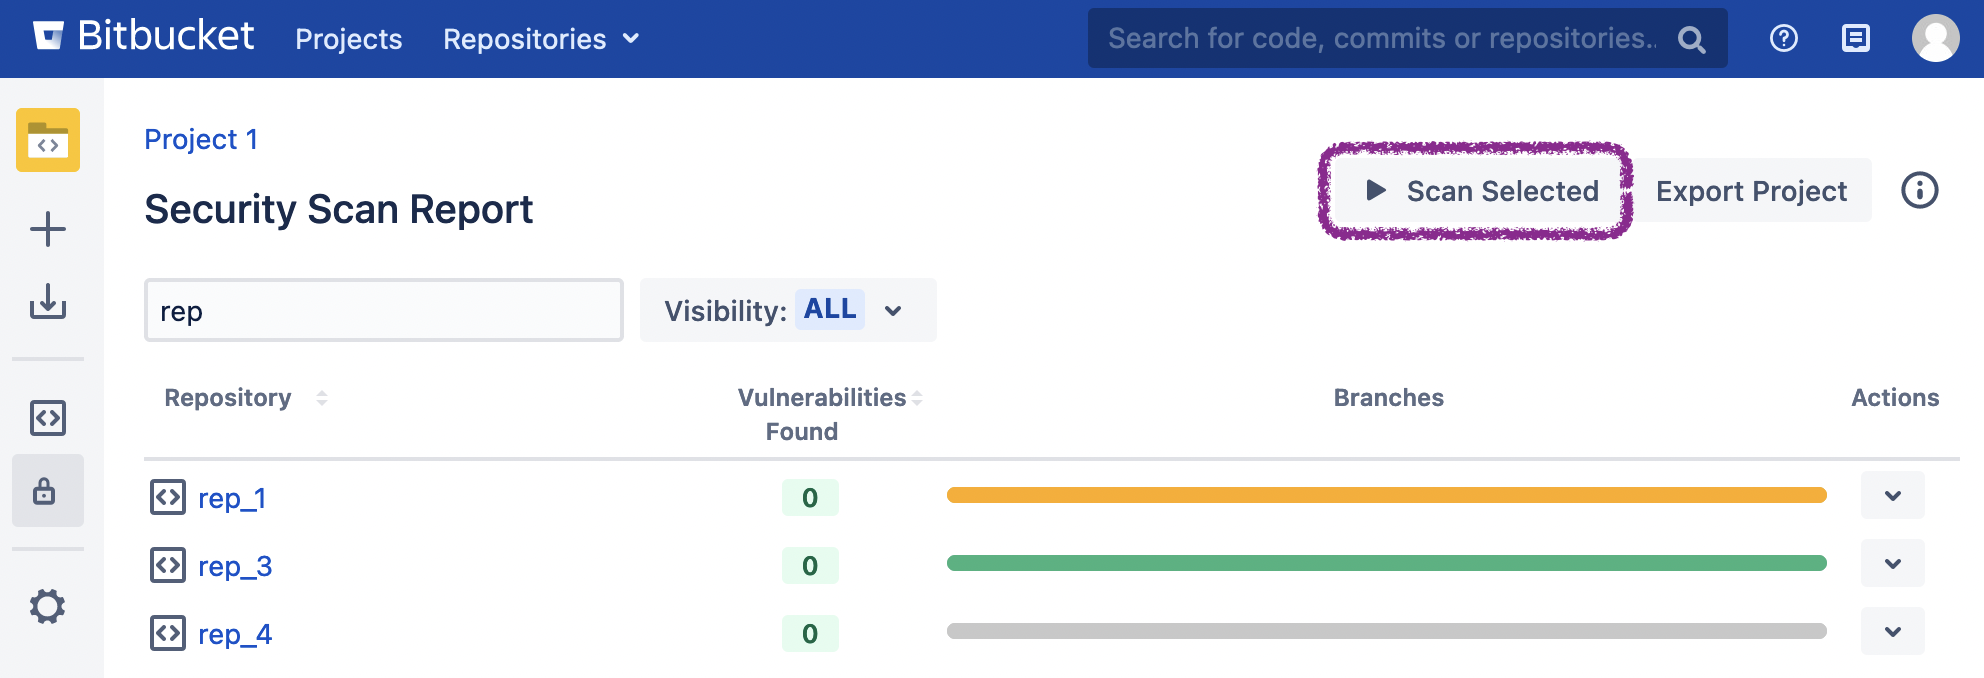The width and height of the screenshot is (1984, 678).
Task: Expand the actions chevron for rep_1
Action: pos(1892,496)
